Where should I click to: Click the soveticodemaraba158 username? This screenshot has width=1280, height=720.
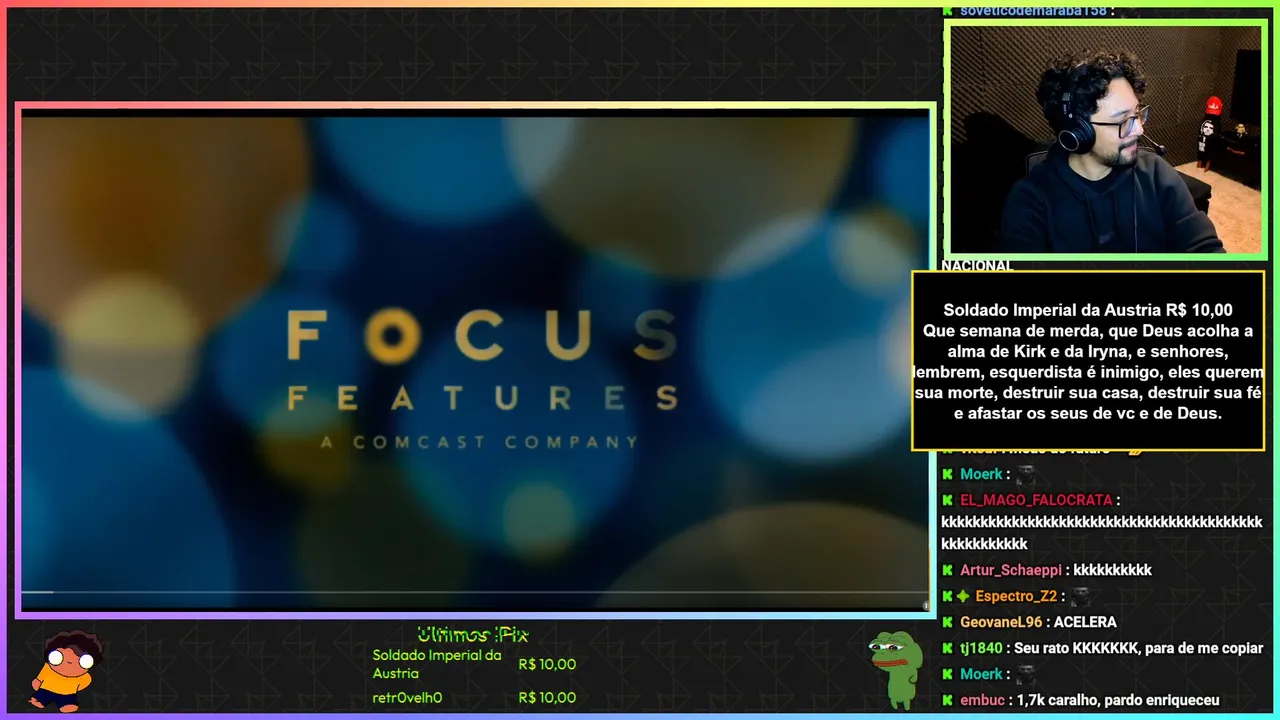[x=1032, y=10]
